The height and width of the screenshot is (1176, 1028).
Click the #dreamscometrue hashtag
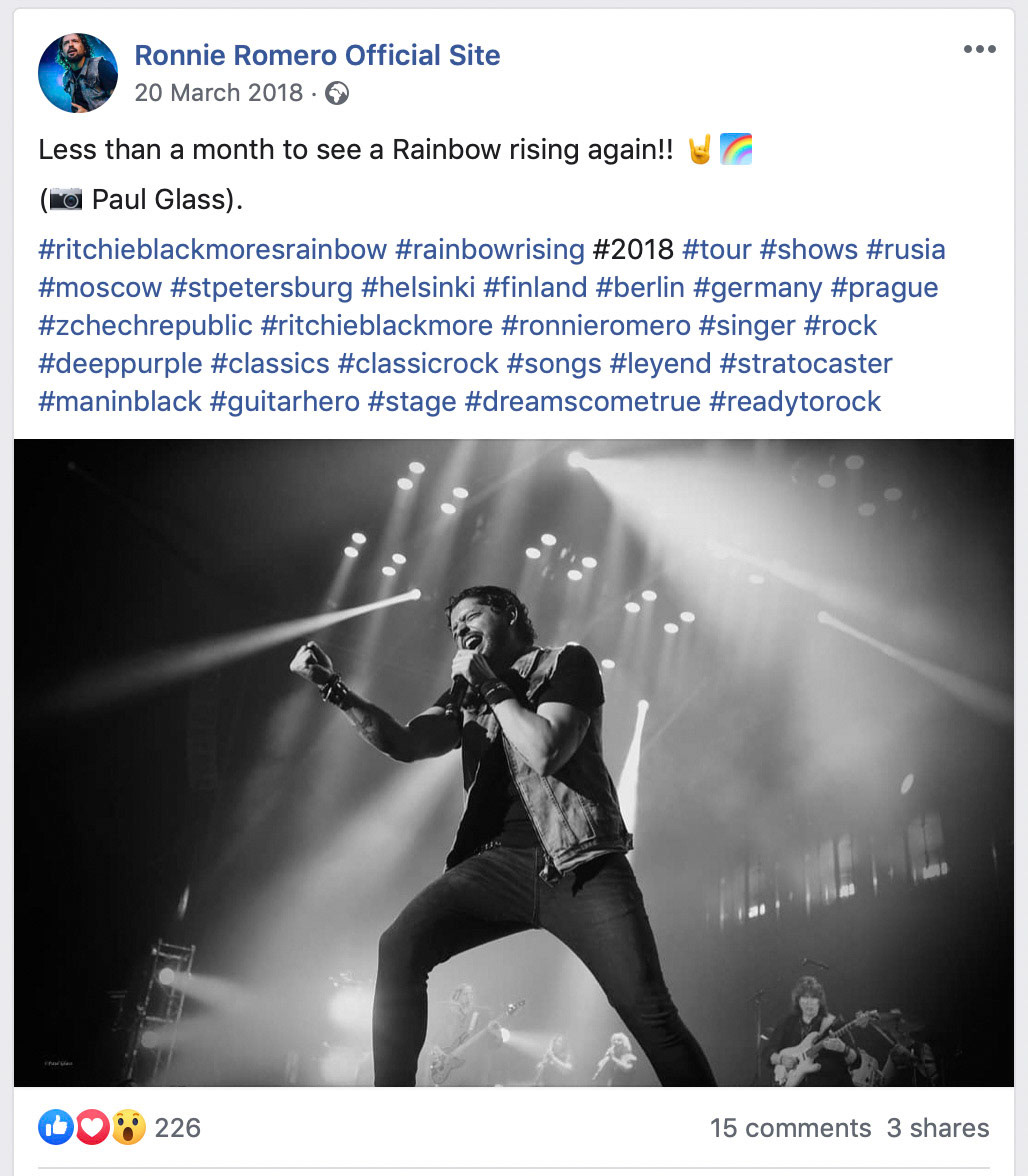582,402
